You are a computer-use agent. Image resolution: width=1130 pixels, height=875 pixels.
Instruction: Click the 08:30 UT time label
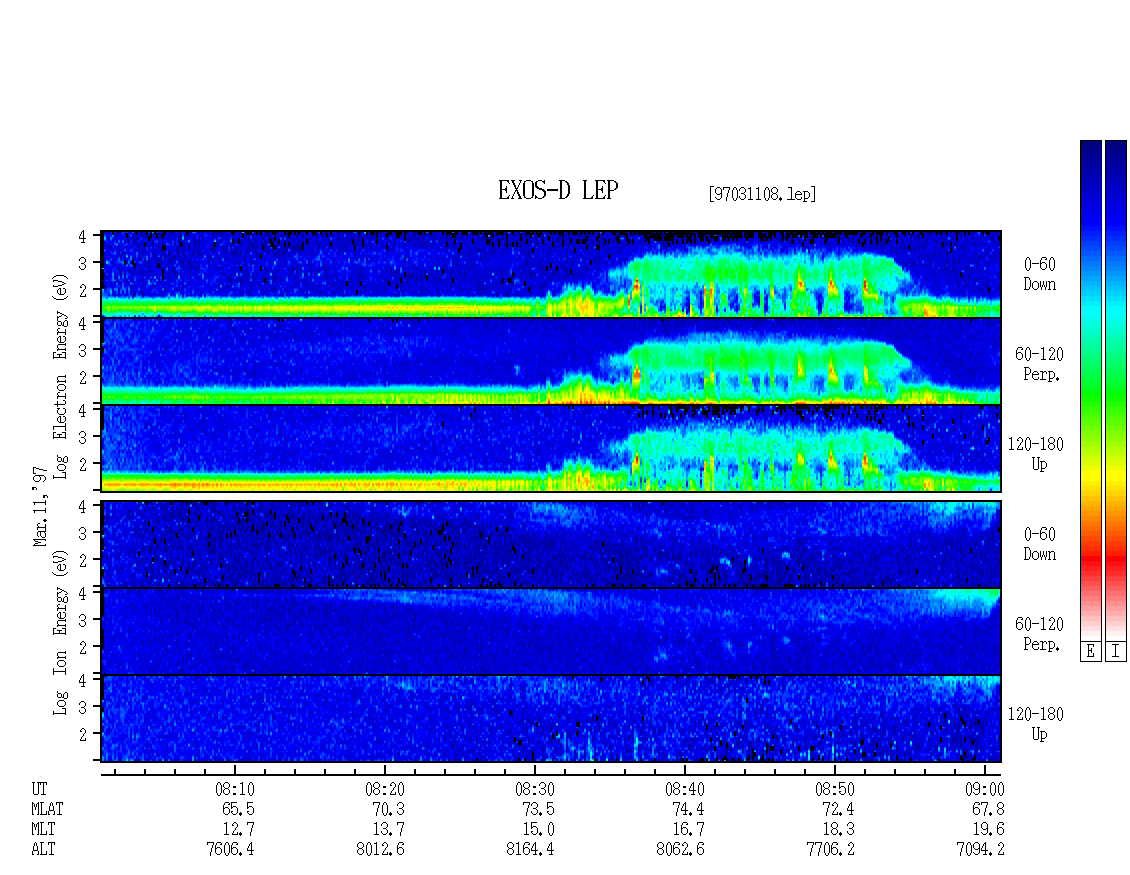pos(535,789)
